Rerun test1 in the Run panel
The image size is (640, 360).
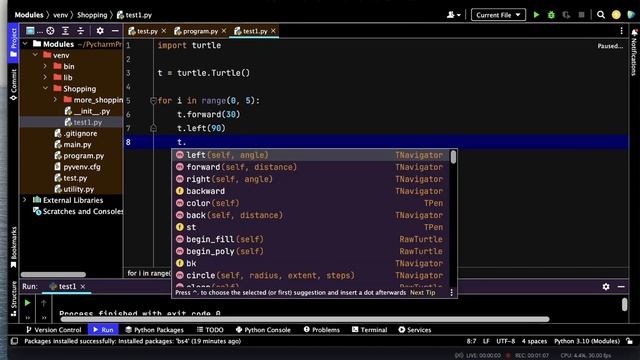coord(27,303)
